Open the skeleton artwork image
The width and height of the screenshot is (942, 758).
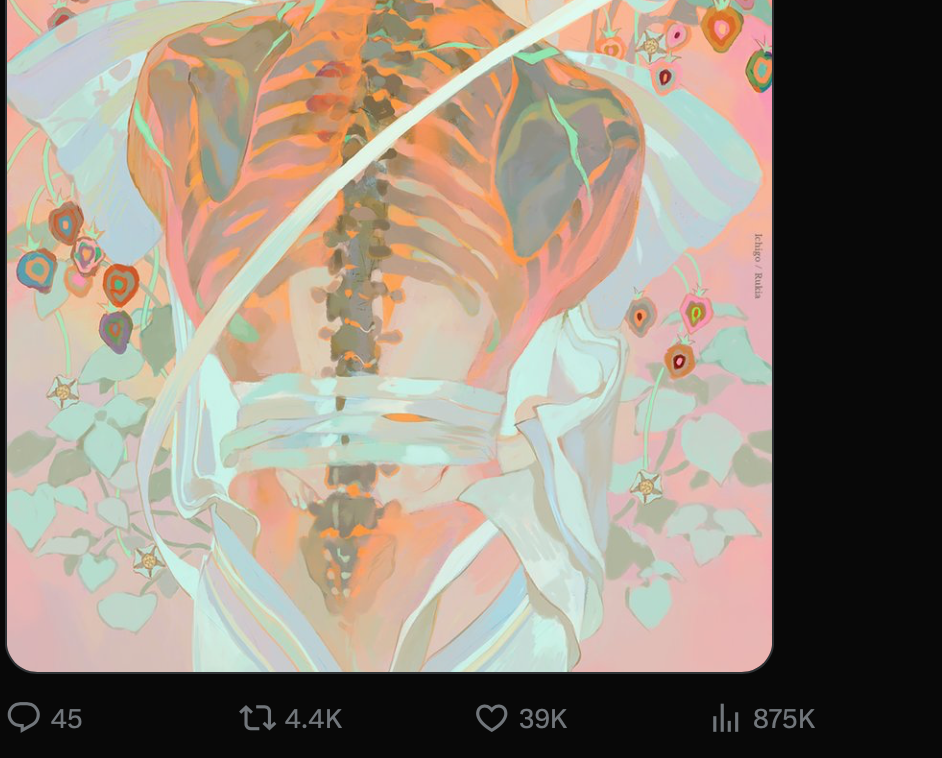[x=389, y=335]
